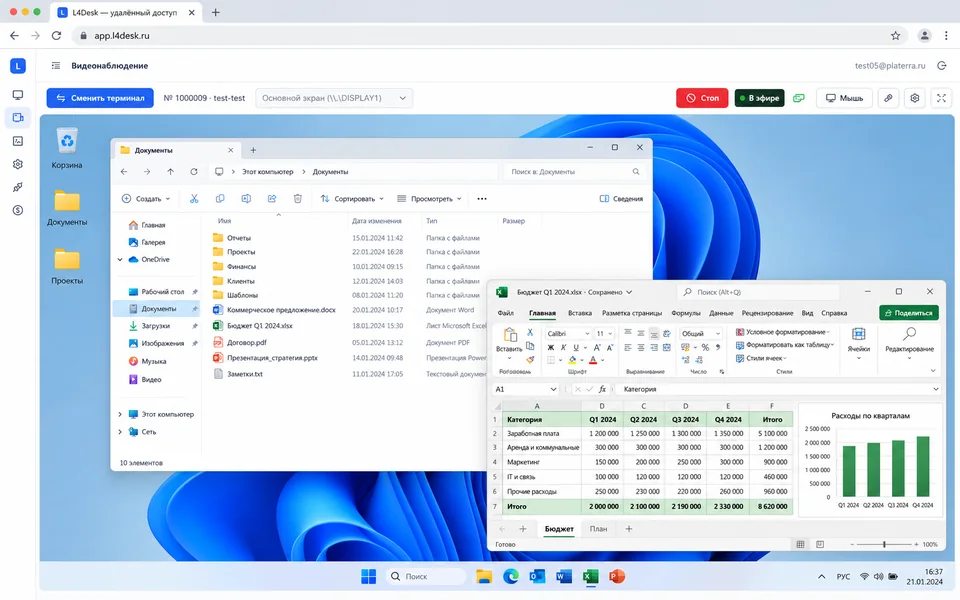Open the Формулы tab in Excel

pos(685,313)
